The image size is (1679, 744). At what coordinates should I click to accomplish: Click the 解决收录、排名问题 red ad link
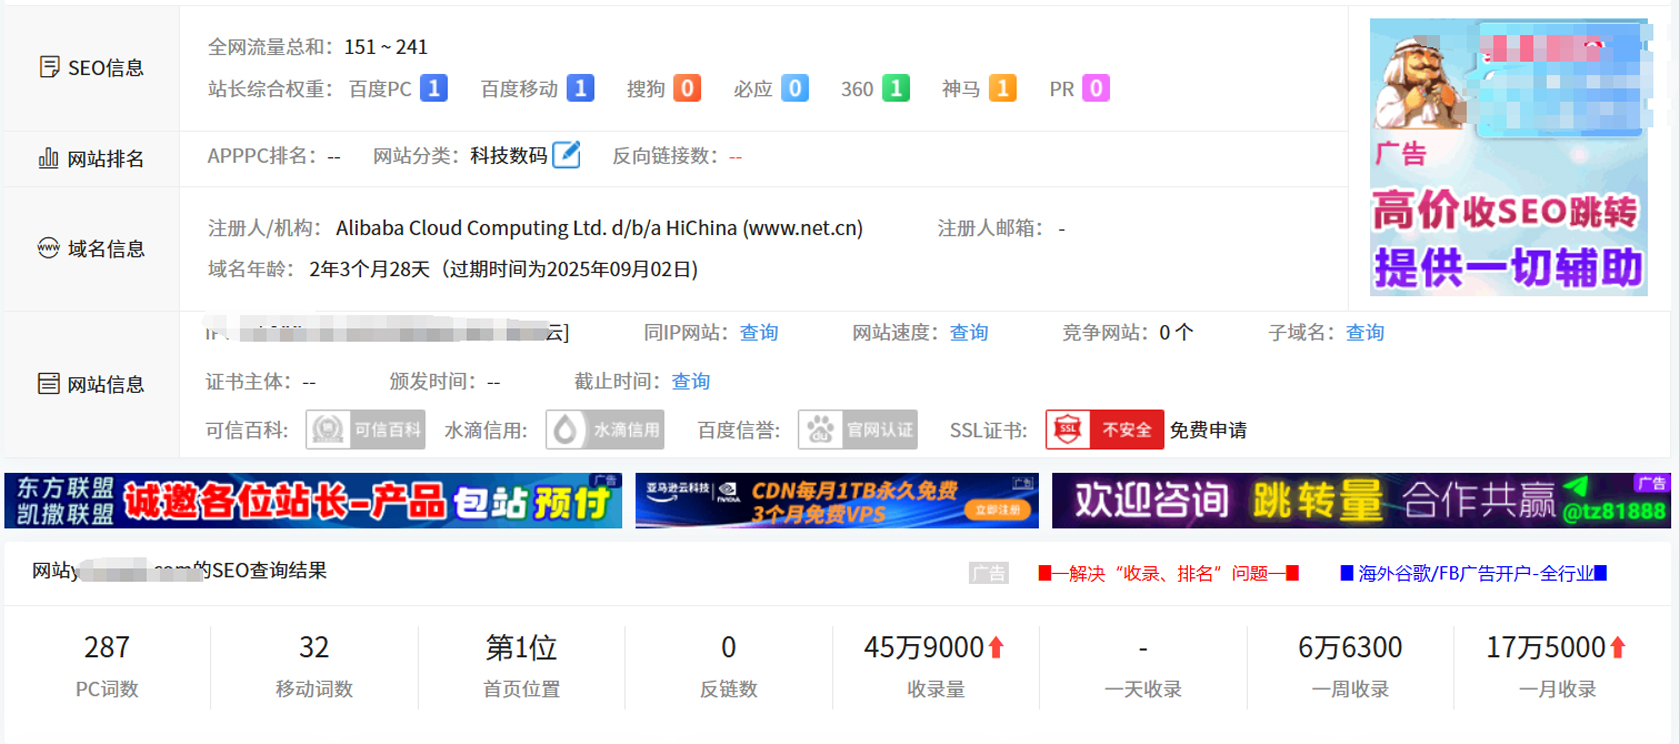pos(1168,573)
